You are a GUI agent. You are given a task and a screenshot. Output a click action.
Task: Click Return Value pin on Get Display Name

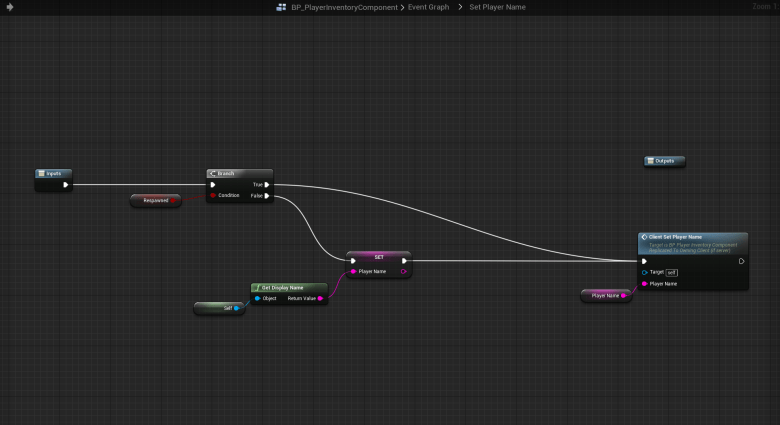[320, 298]
